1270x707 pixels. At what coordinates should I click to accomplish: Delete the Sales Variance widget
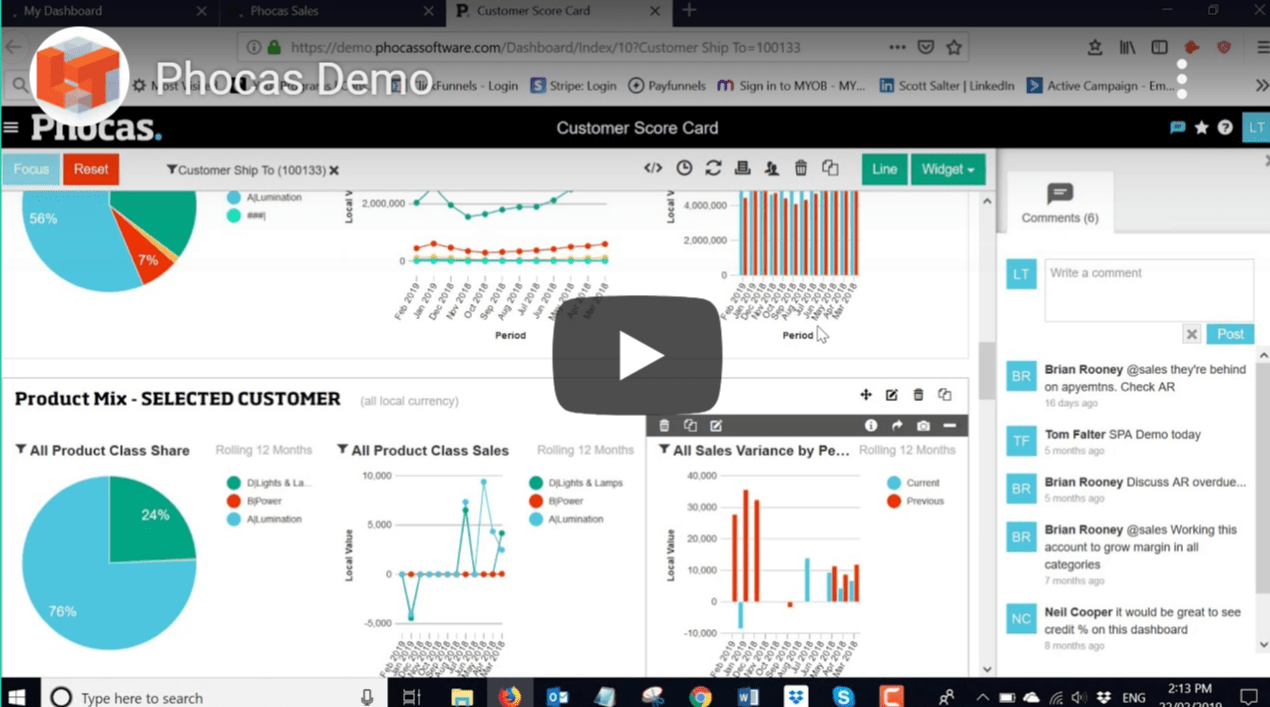pos(664,426)
